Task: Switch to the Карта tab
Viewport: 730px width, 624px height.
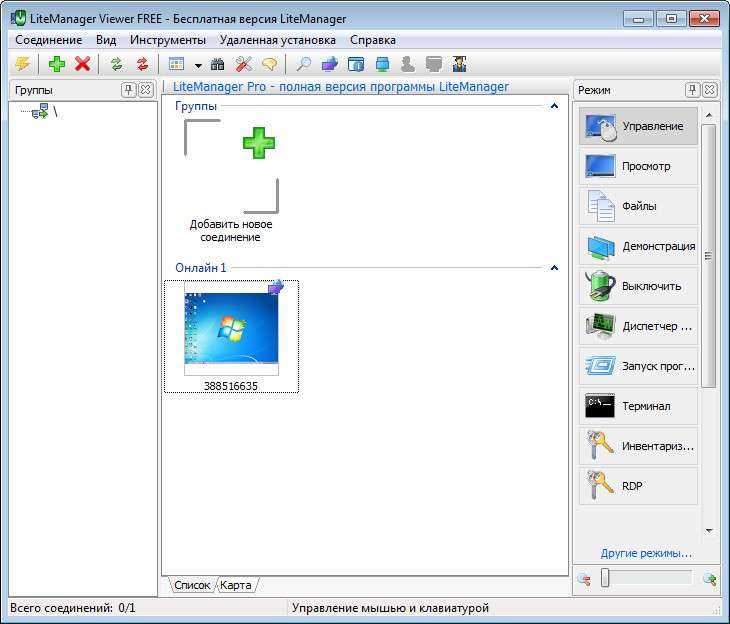Action: coord(236,585)
